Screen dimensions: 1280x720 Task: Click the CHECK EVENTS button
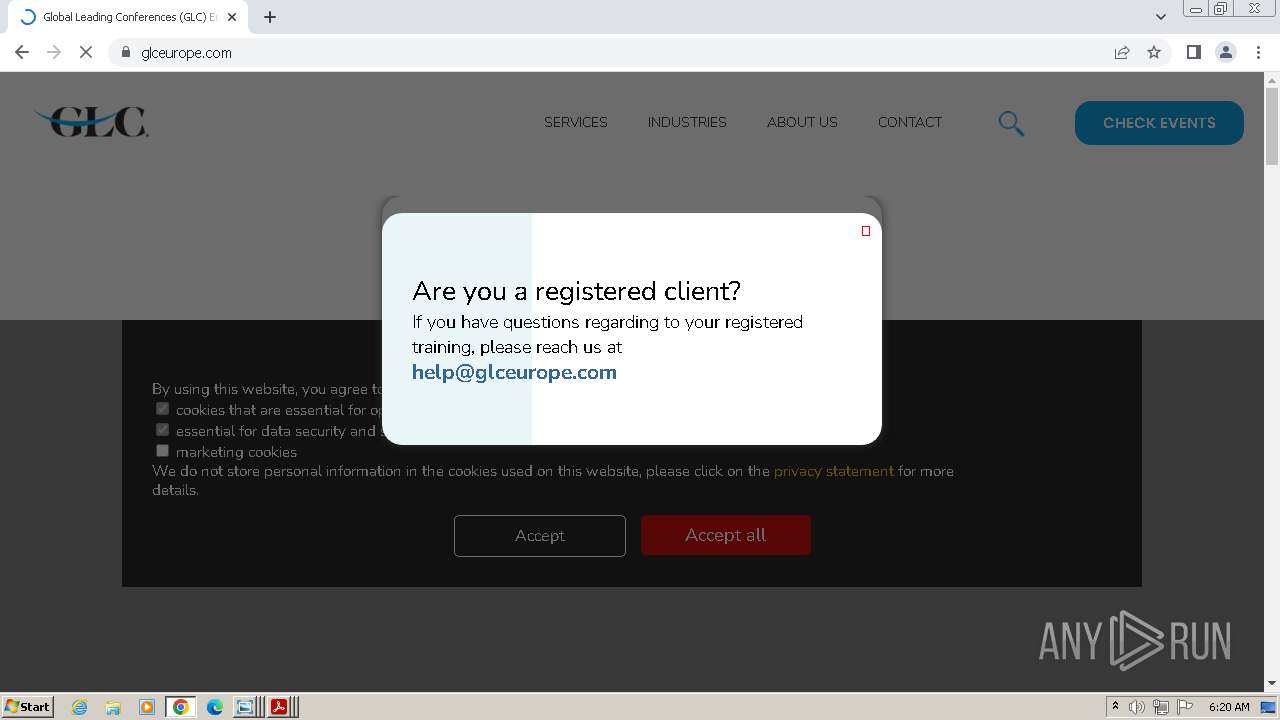click(x=1159, y=123)
